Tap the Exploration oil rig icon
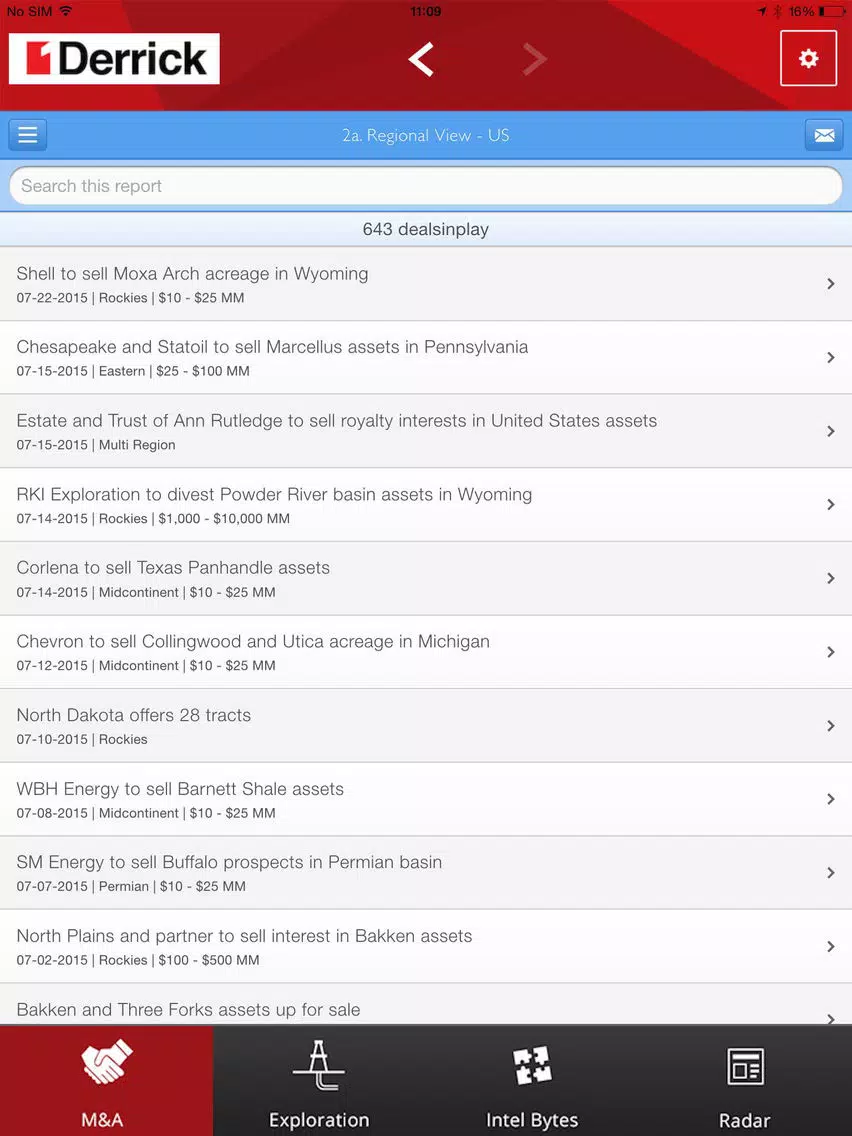The image size is (852, 1136). (x=319, y=1065)
